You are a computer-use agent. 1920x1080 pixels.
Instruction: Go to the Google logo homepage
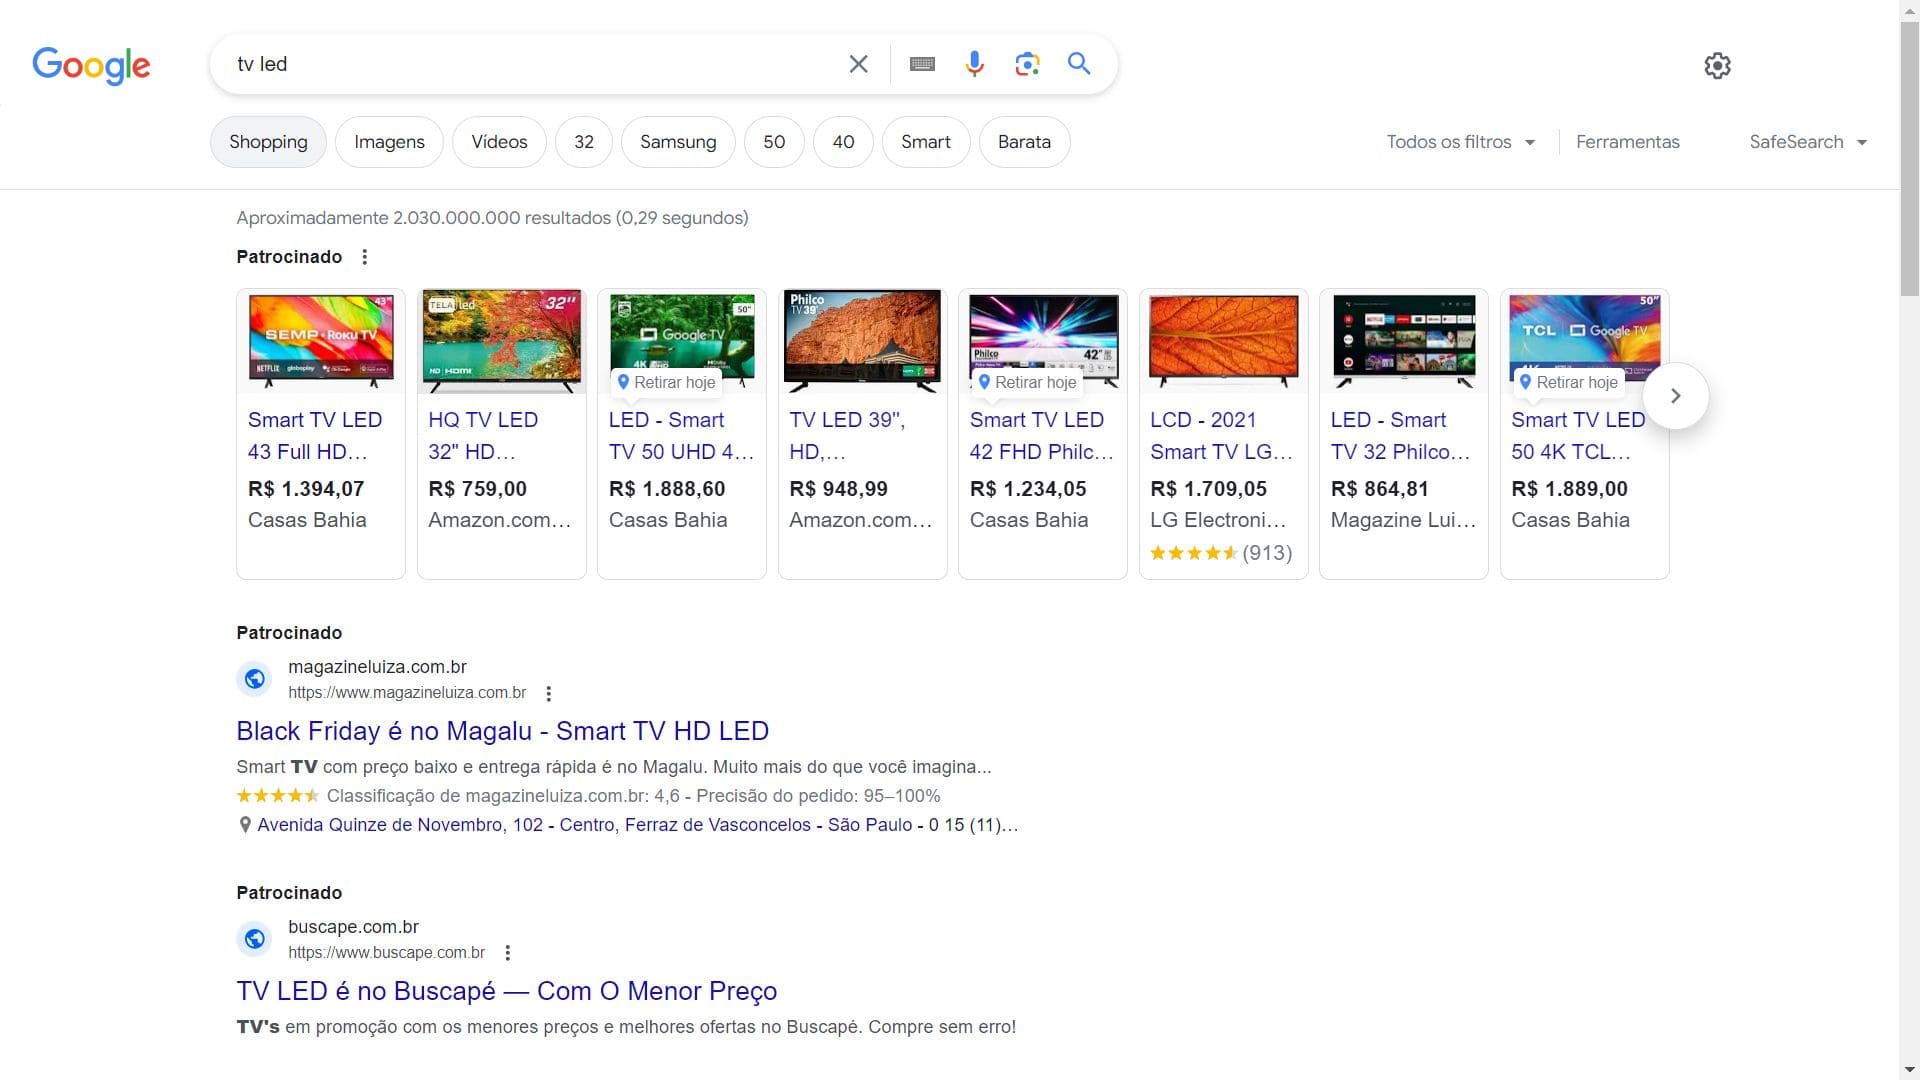tap(91, 66)
